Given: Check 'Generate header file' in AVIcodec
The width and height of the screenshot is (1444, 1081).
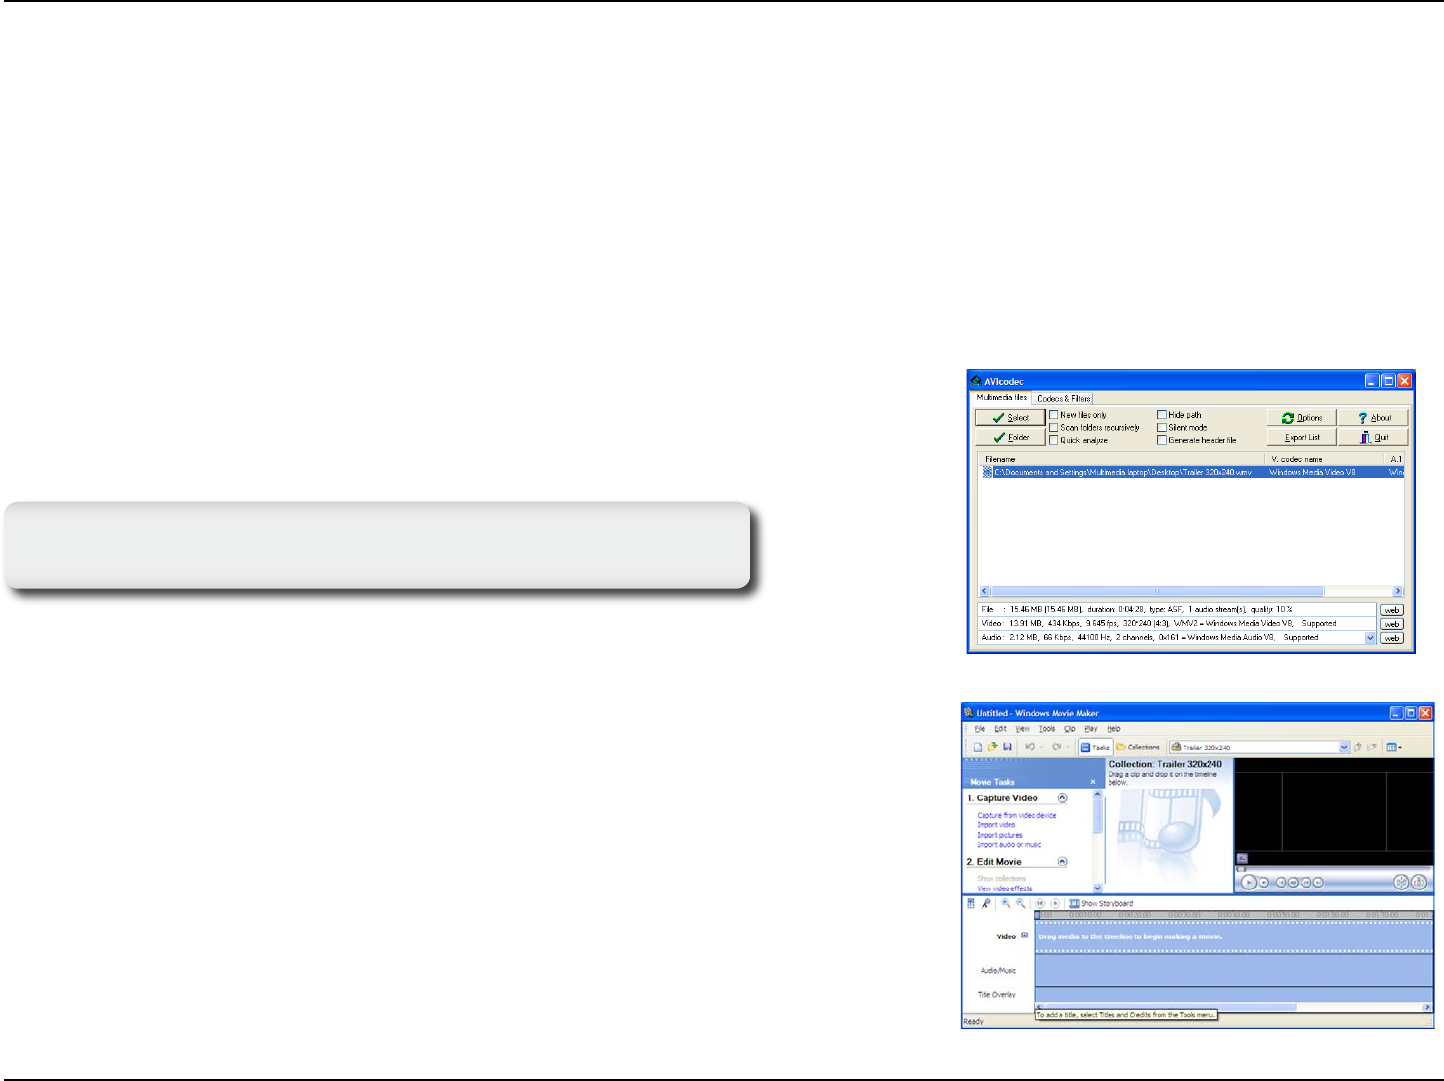Looking at the screenshot, I should [1162, 440].
